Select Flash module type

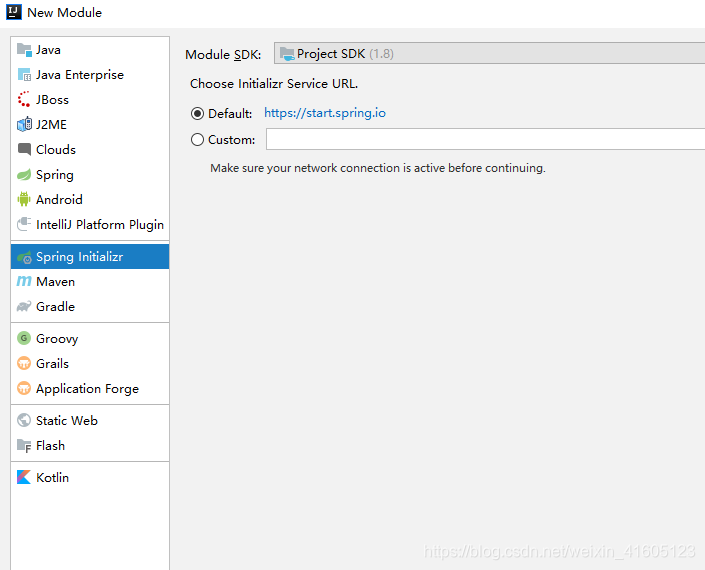[90, 445]
